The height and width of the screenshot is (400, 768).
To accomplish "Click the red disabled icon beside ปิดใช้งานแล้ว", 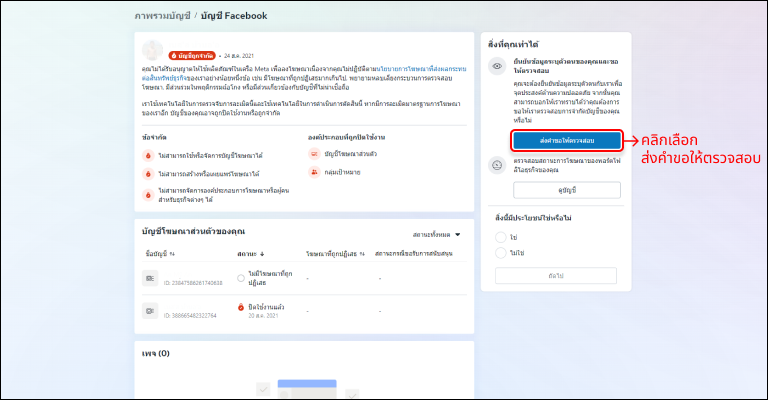I will [240, 307].
